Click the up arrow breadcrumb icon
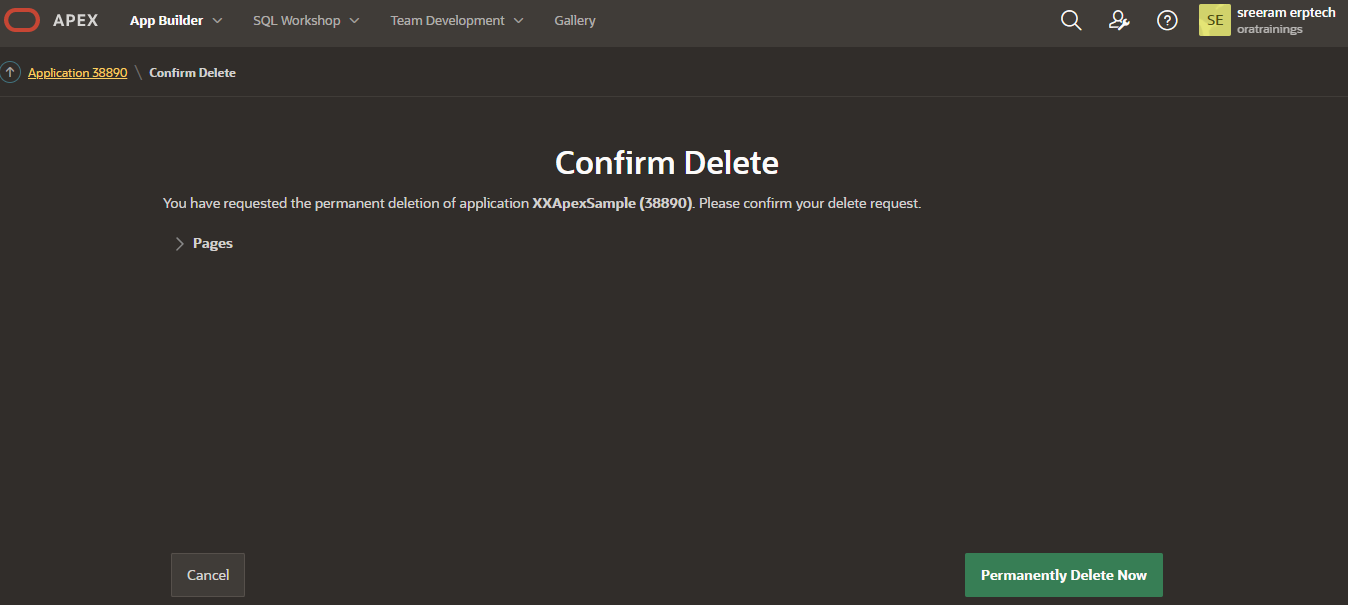Image resolution: width=1348 pixels, height=605 pixels. click(11, 73)
